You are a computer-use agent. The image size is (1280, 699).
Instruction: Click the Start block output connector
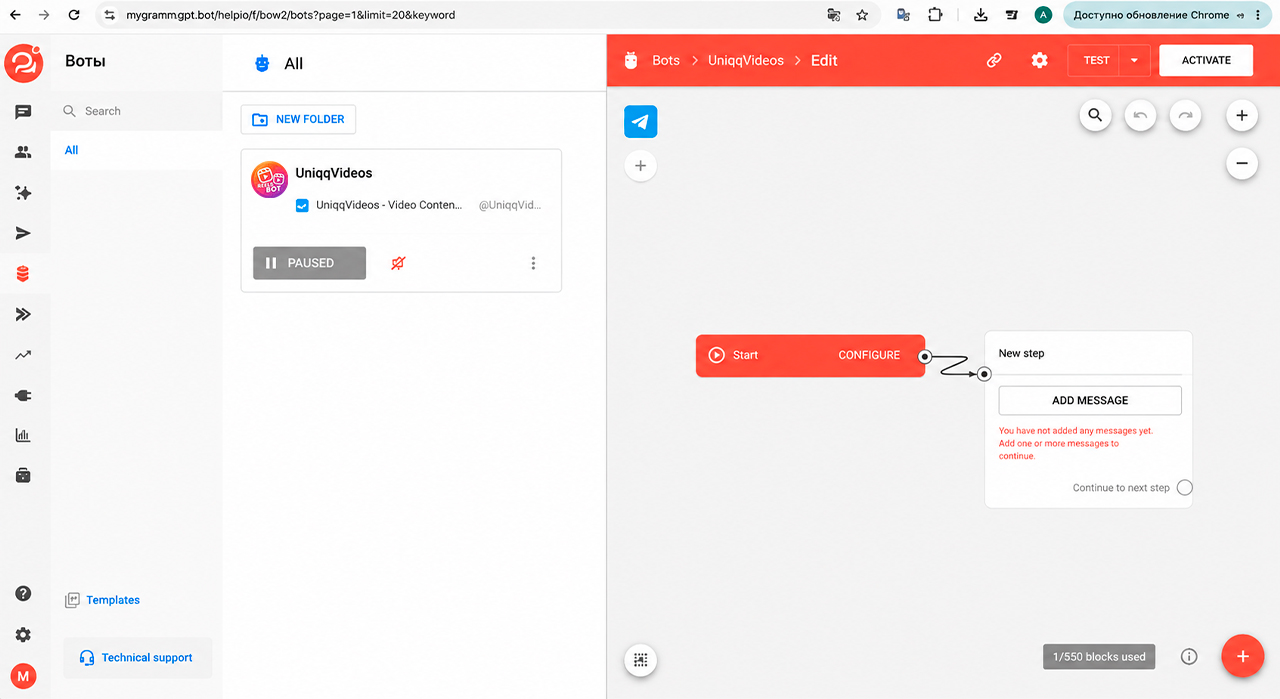click(x=925, y=356)
